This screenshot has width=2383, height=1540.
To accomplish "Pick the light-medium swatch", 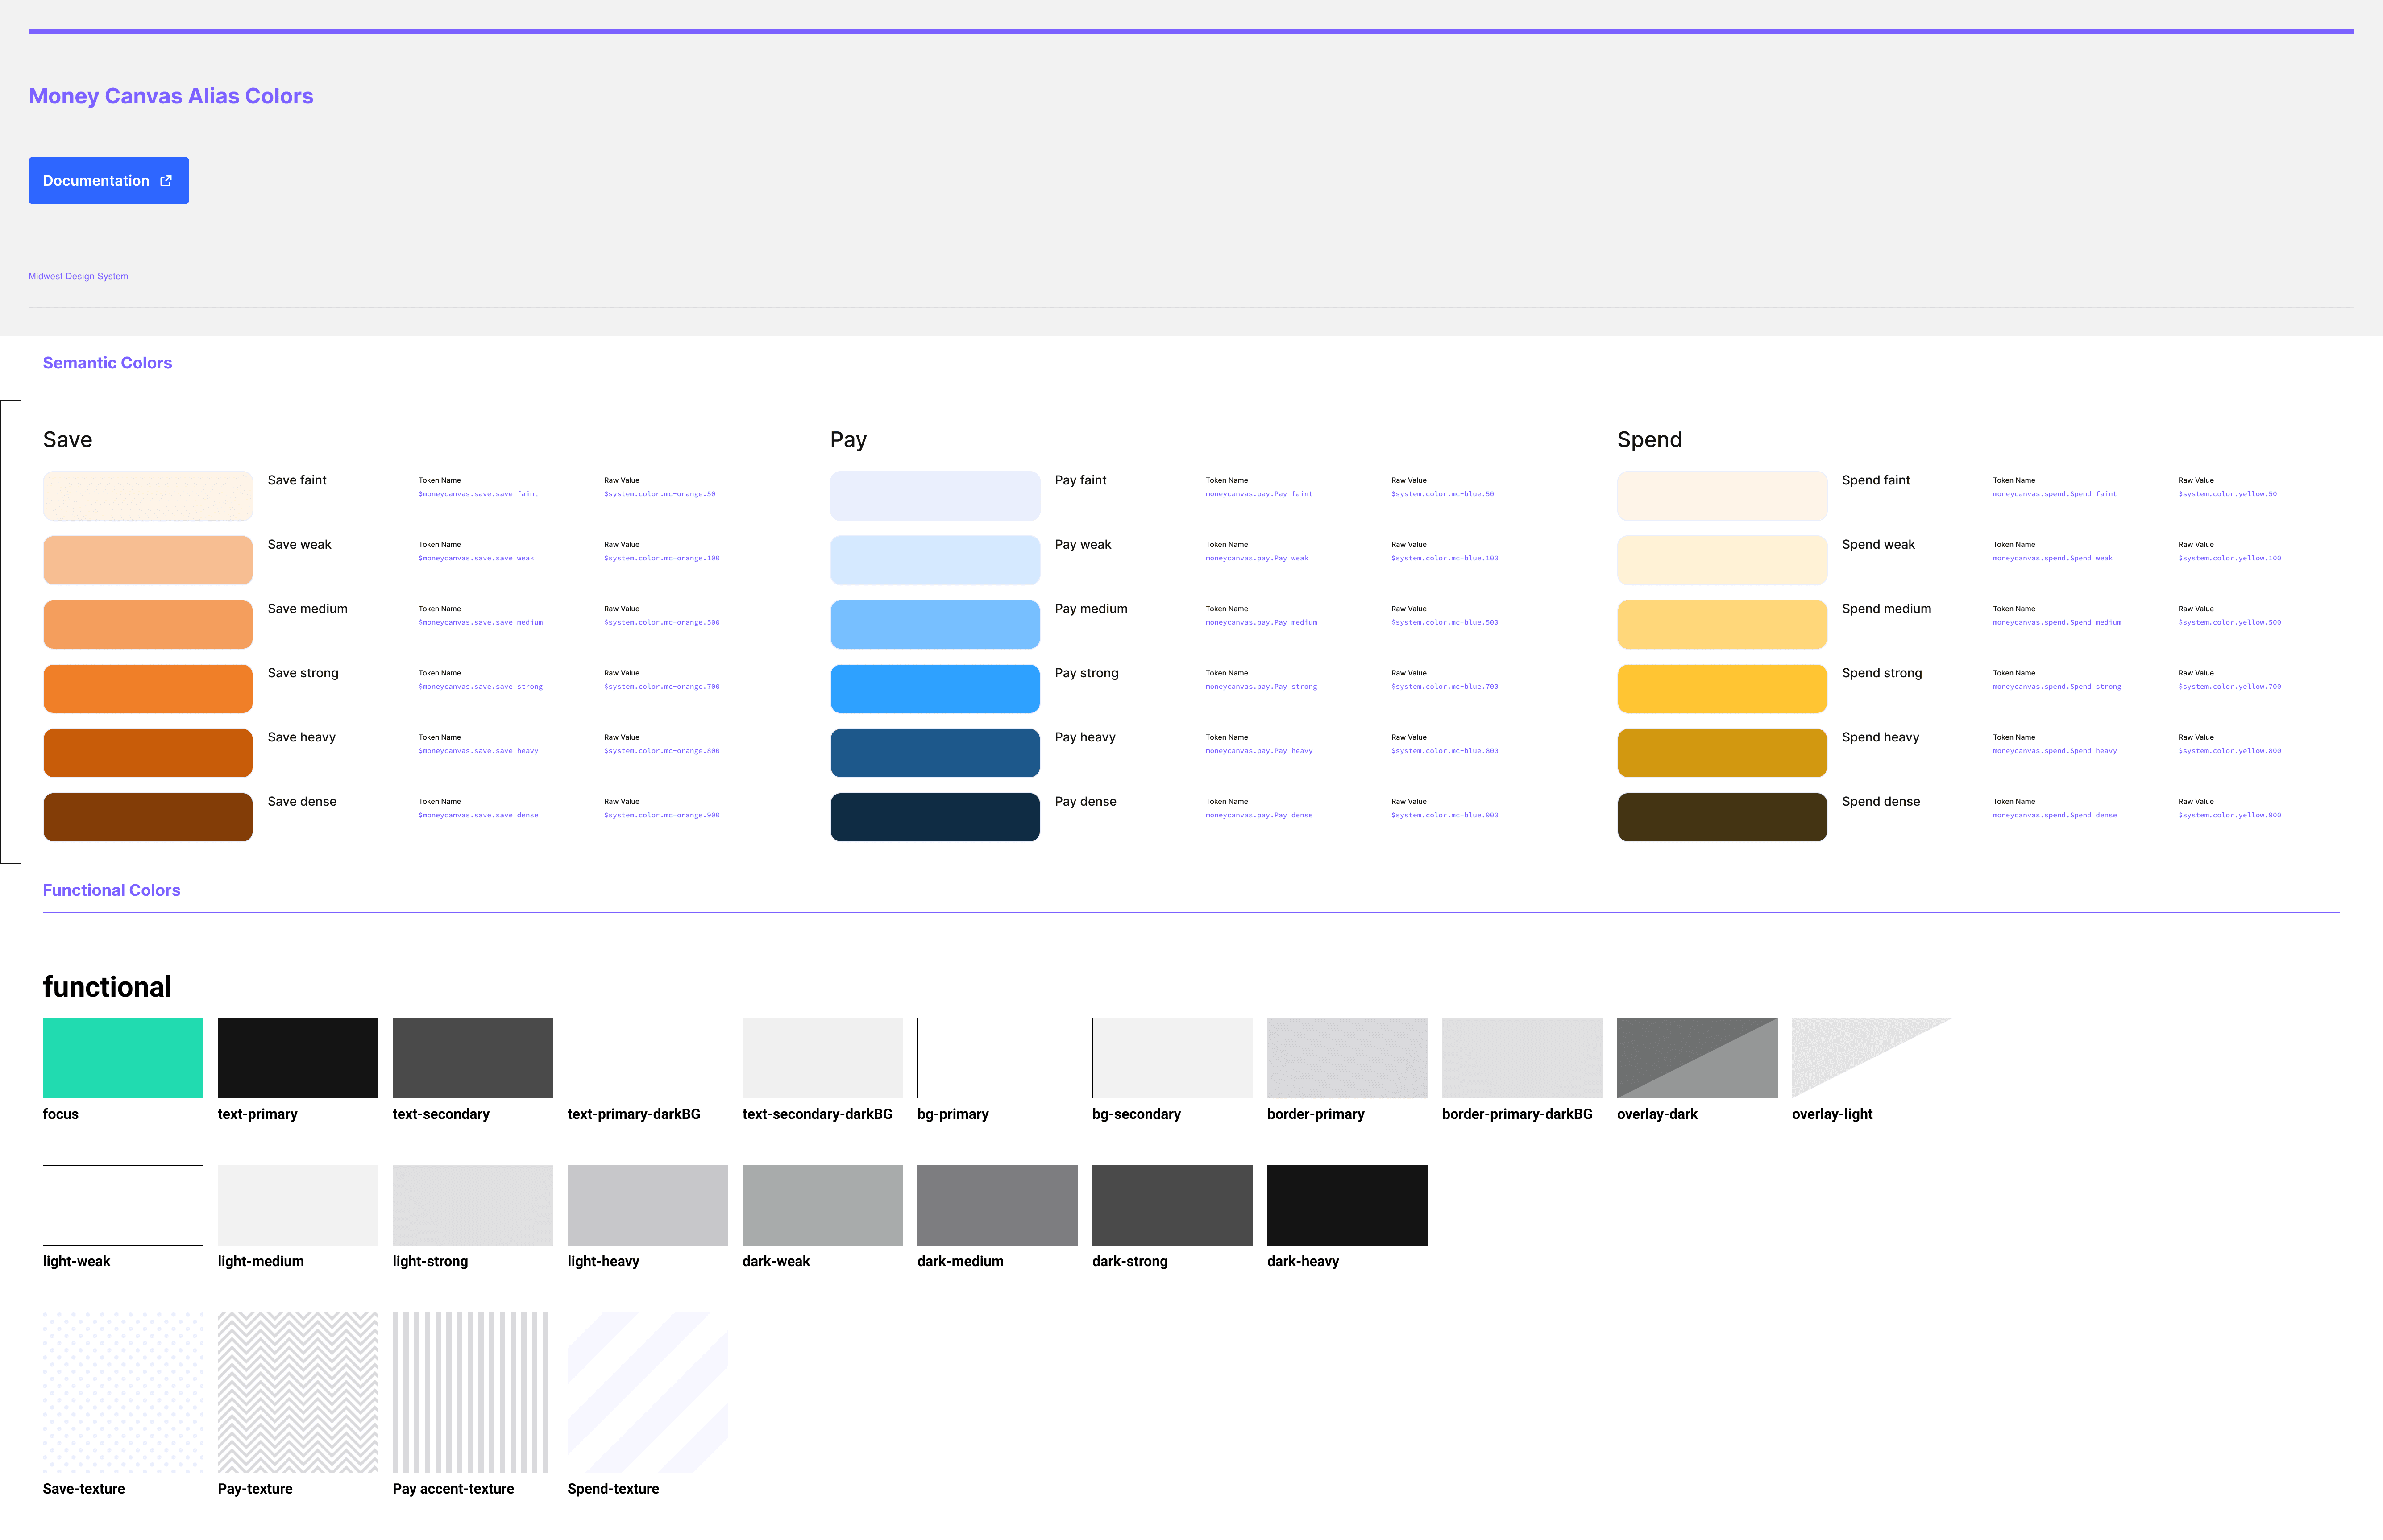I will [x=298, y=1205].
